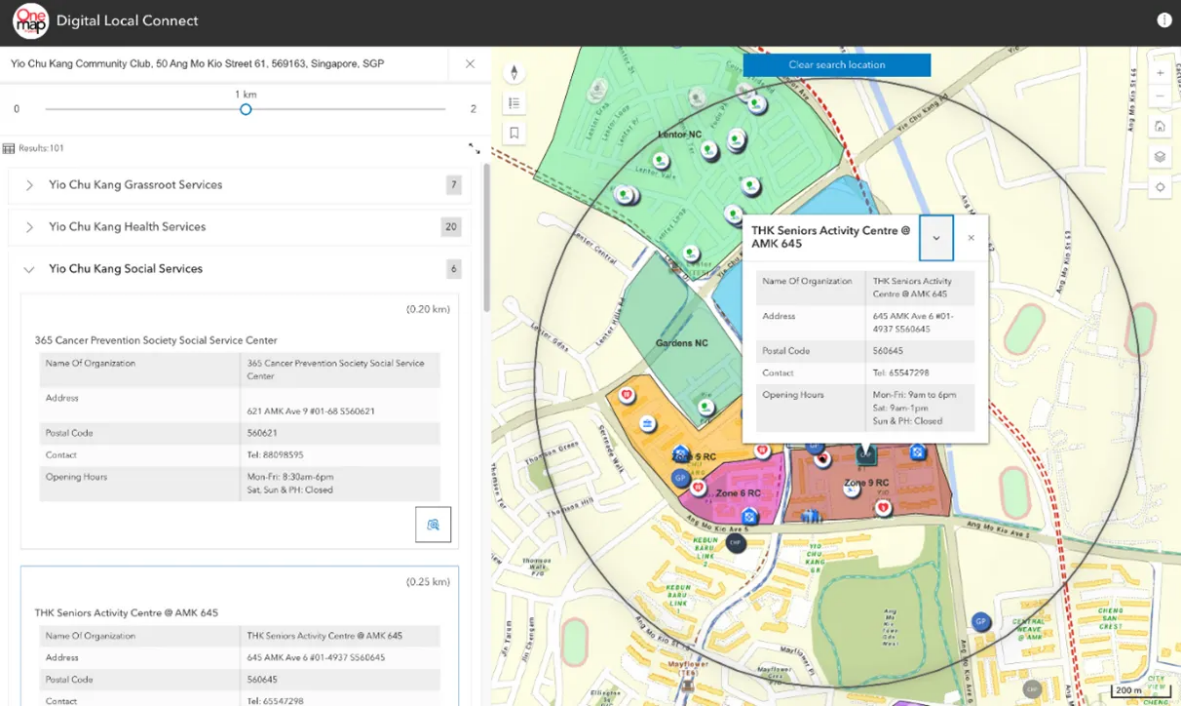Zoom to 365 Cancer Prevention Society on map
Viewport: 1183px width, 709px height.
[x=433, y=524]
